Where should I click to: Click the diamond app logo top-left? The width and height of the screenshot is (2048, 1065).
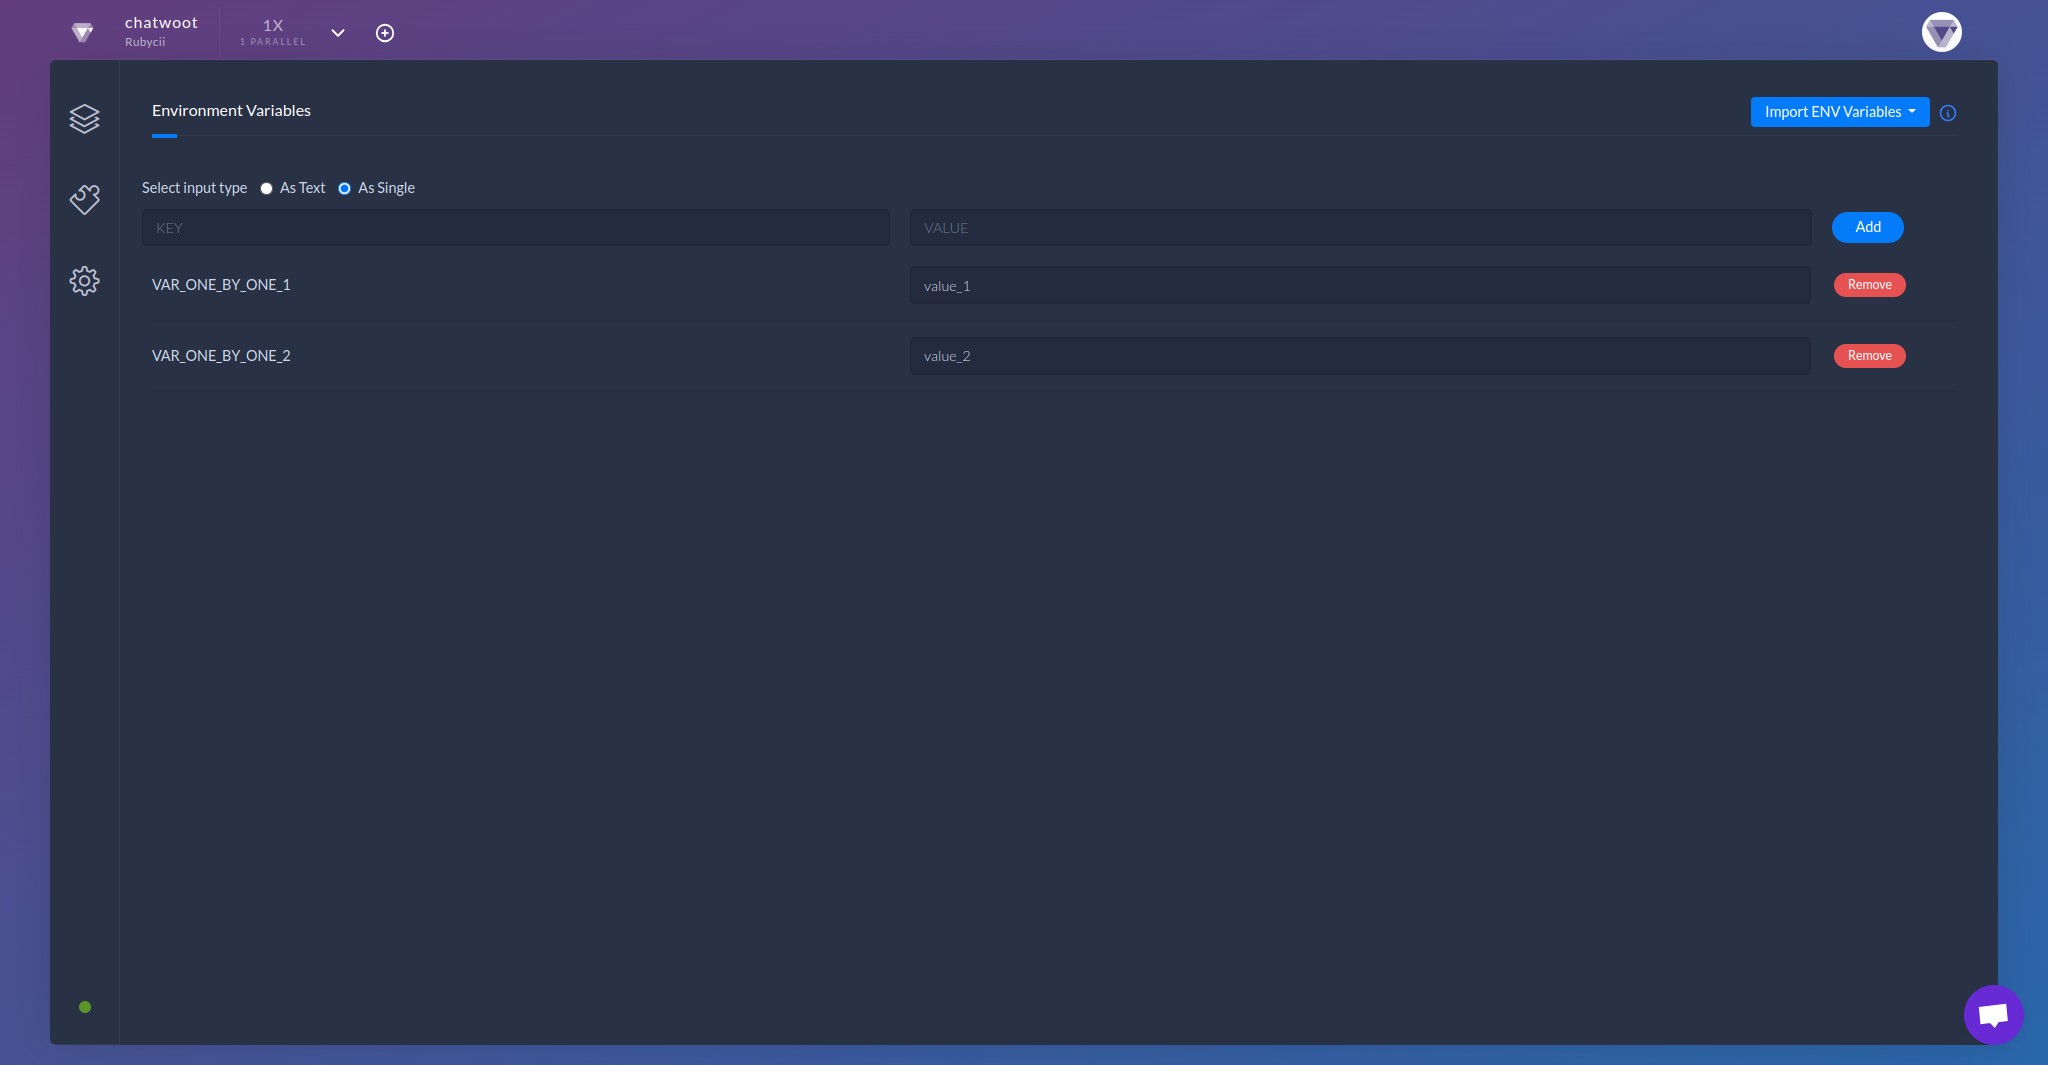coord(84,32)
